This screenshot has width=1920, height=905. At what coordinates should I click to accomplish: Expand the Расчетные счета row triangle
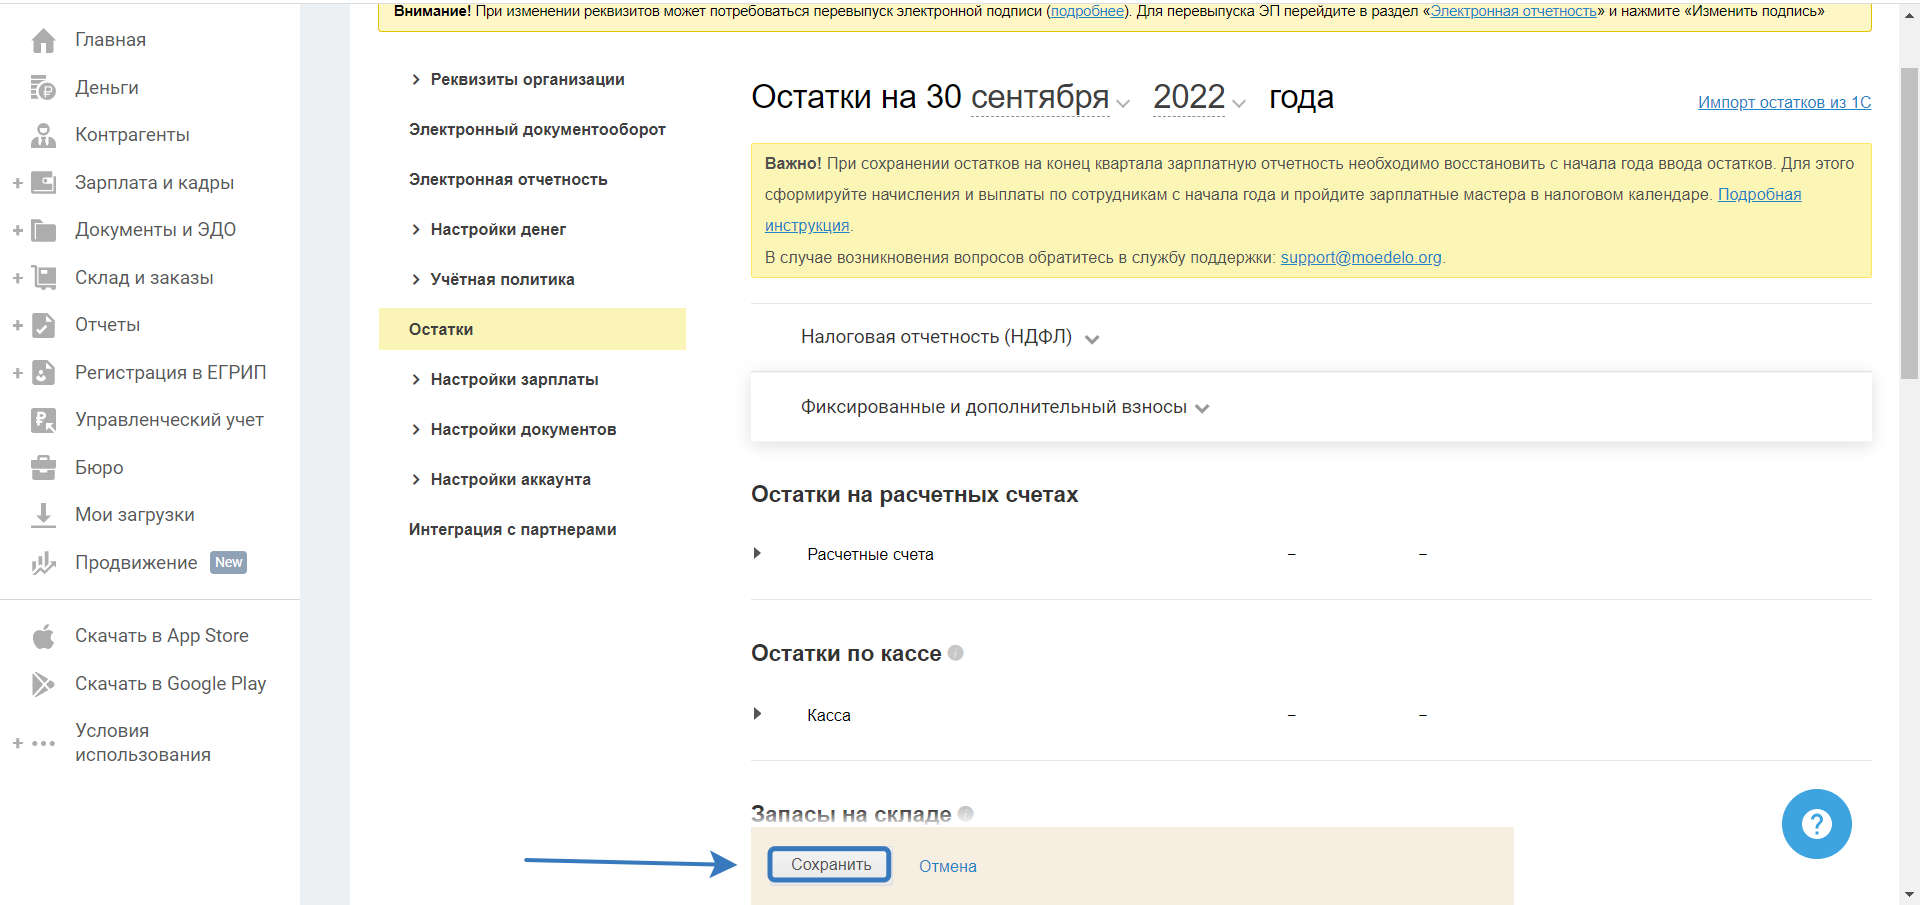(757, 553)
